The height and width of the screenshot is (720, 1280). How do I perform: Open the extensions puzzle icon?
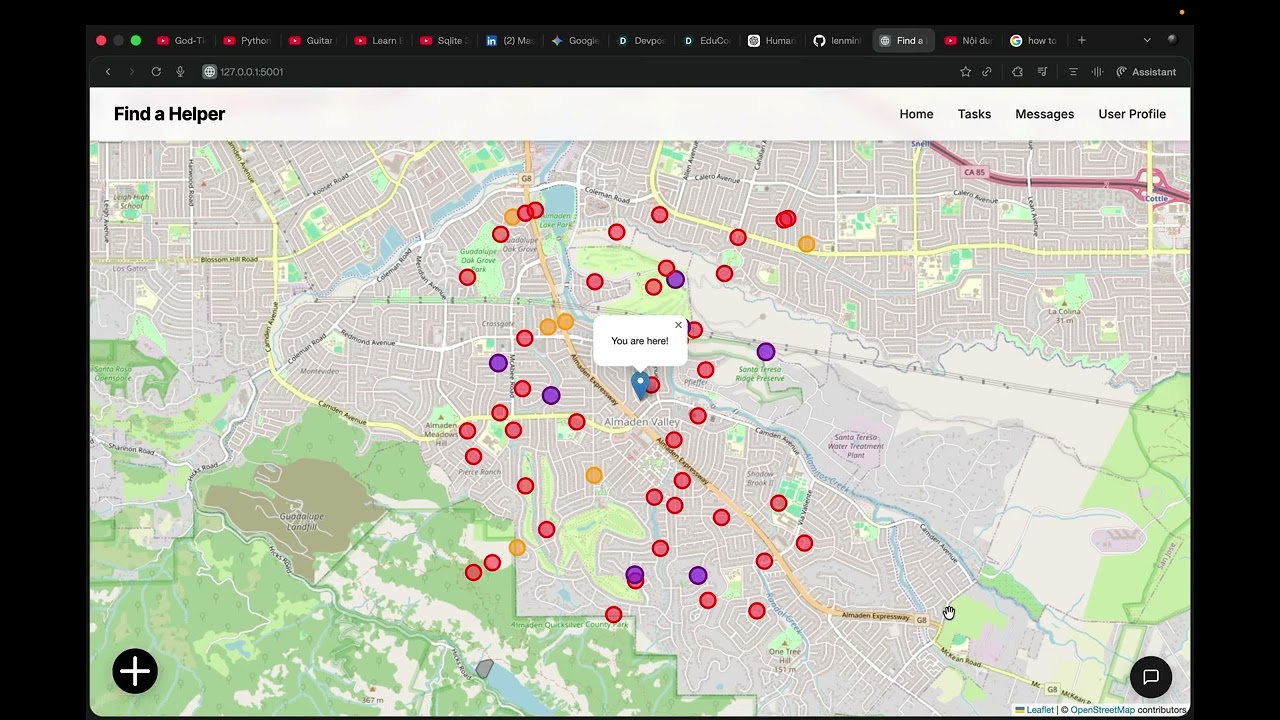[x=1018, y=72]
